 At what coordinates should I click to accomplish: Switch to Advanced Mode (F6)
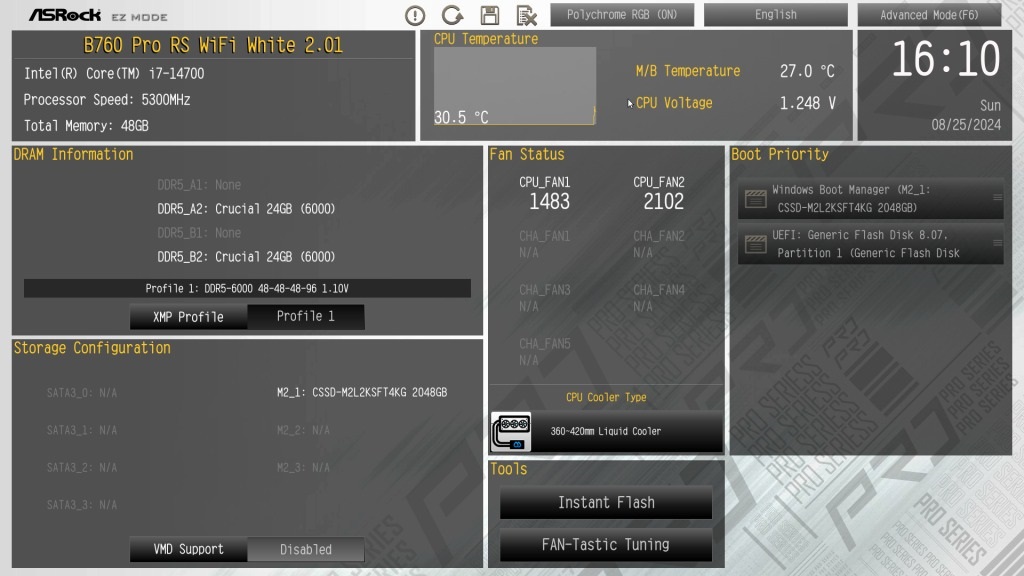929,14
